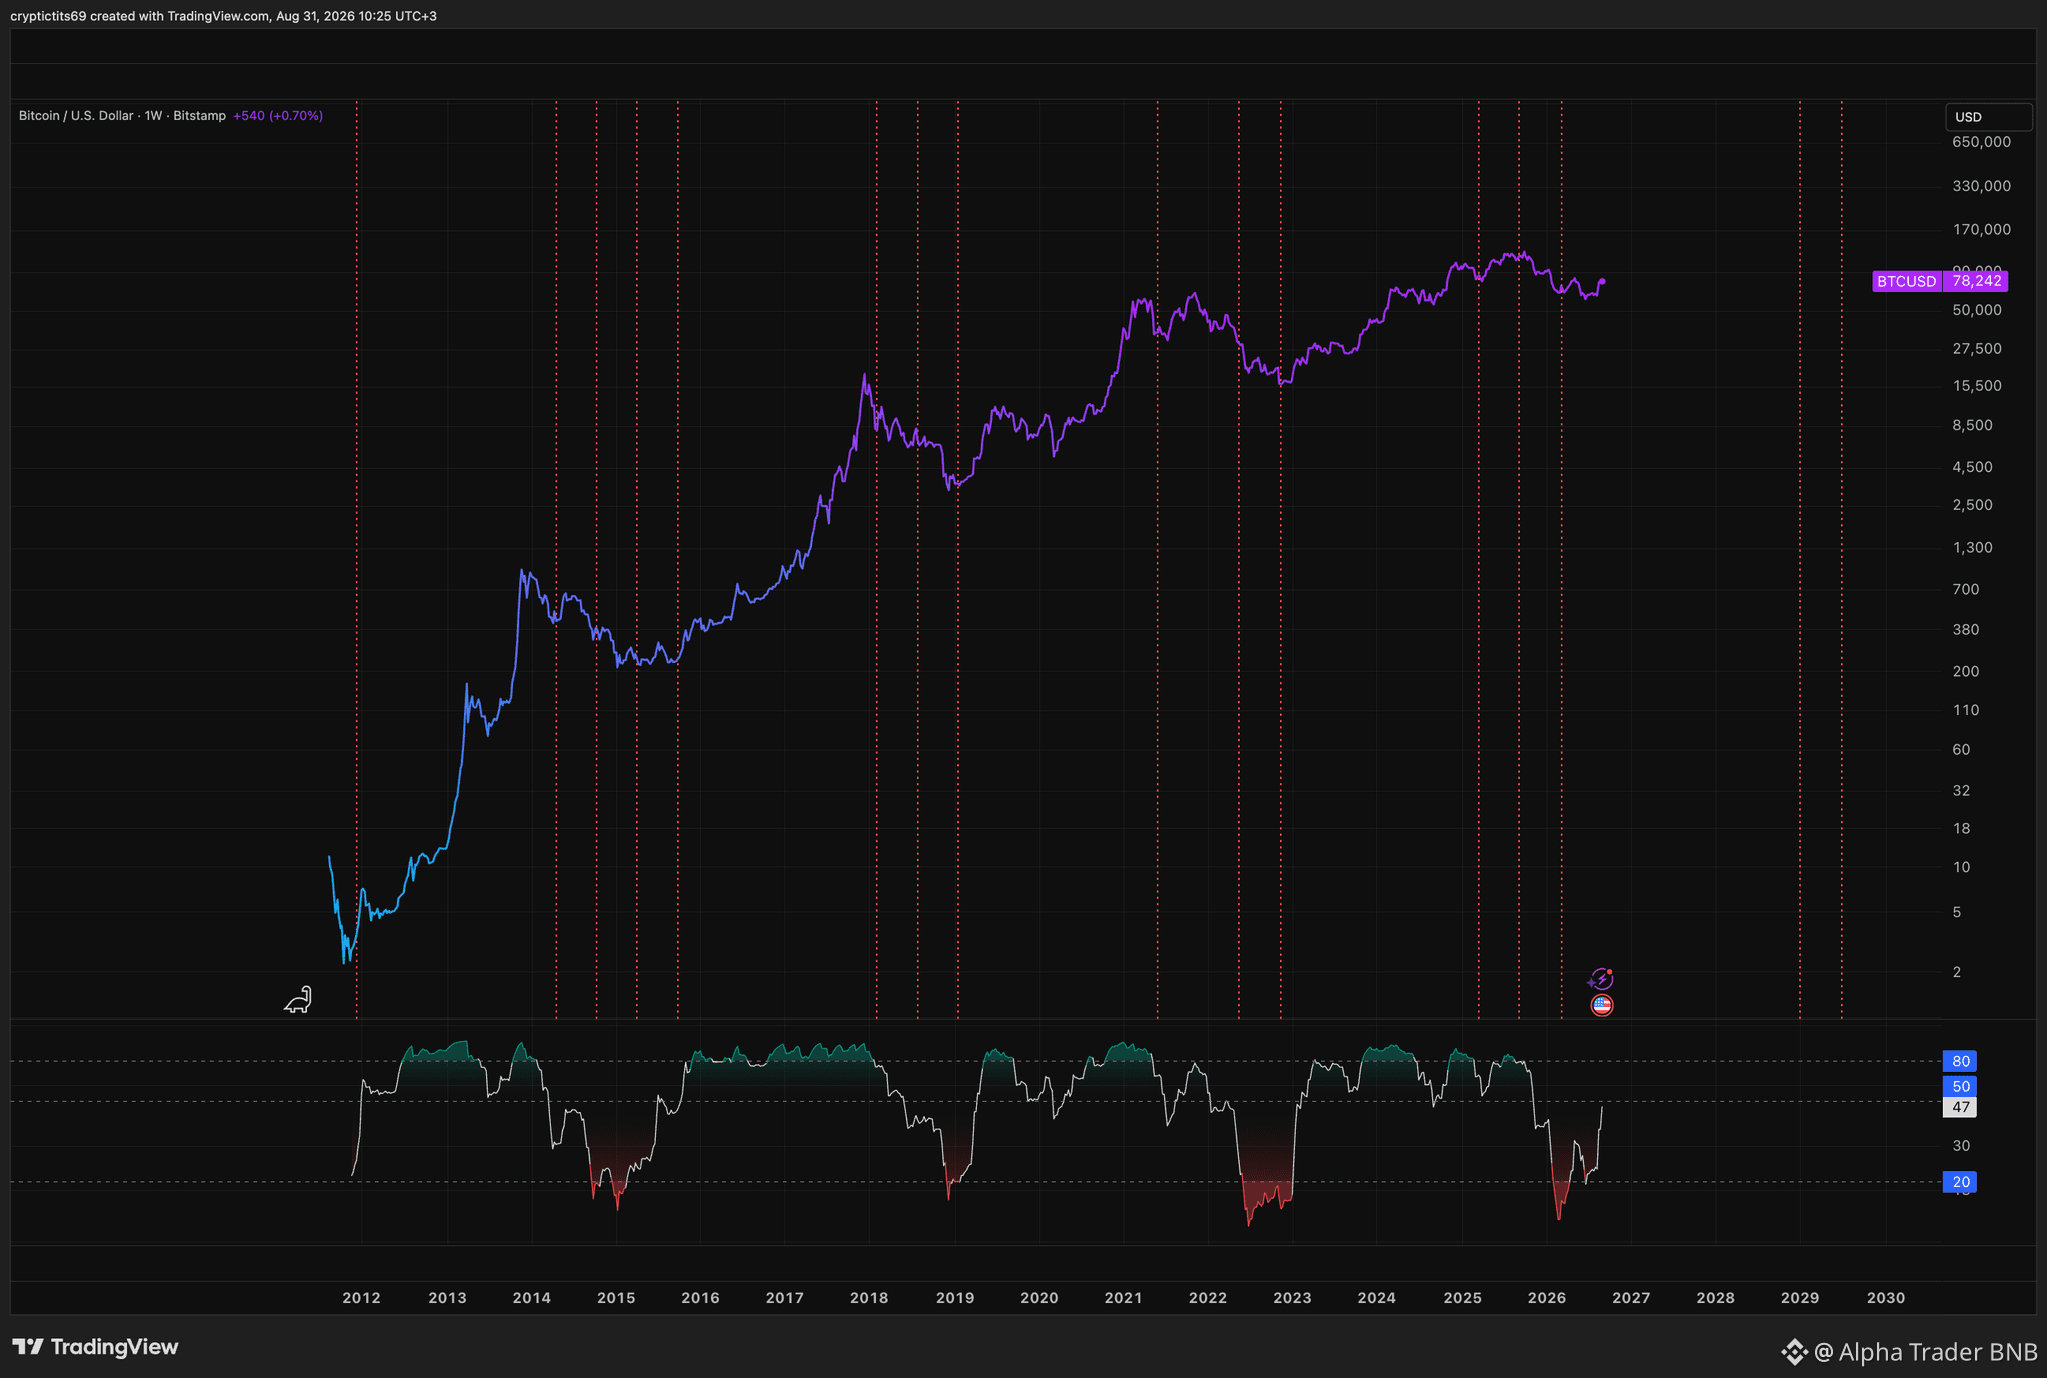
Task: Click the 2017 label on the time axis
Action: click(785, 1298)
